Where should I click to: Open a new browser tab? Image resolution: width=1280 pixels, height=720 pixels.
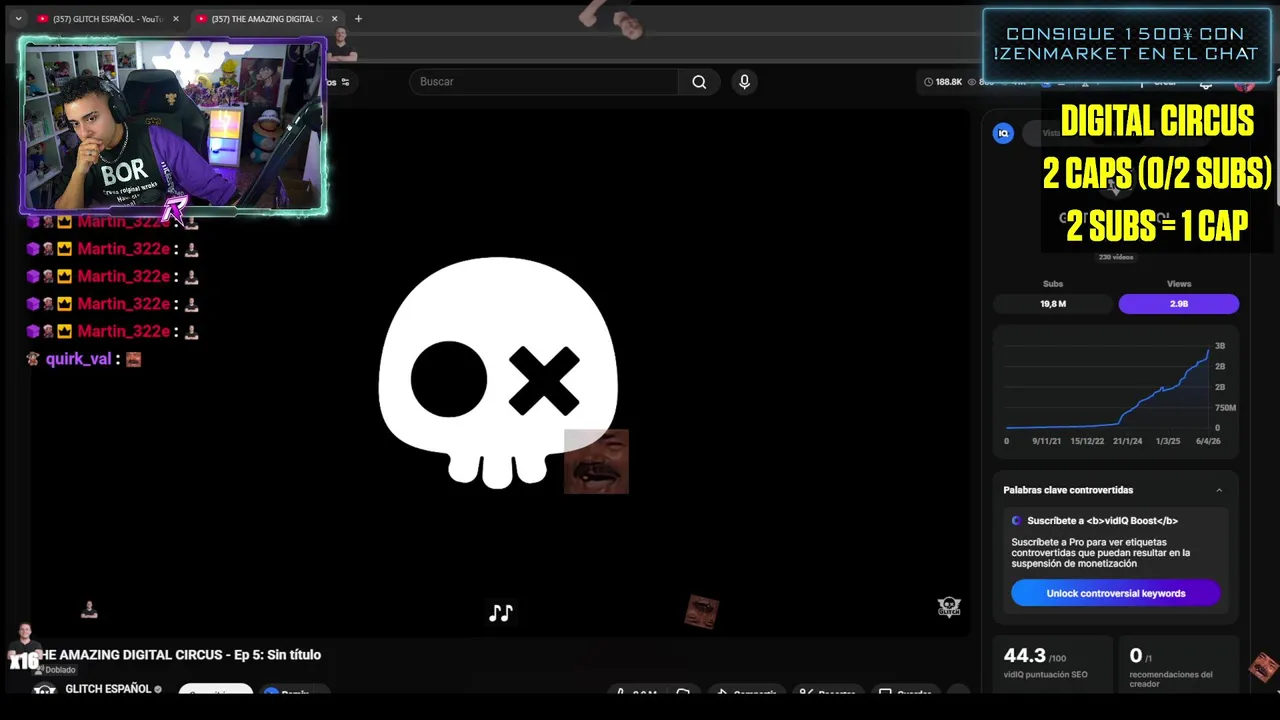(358, 19)
